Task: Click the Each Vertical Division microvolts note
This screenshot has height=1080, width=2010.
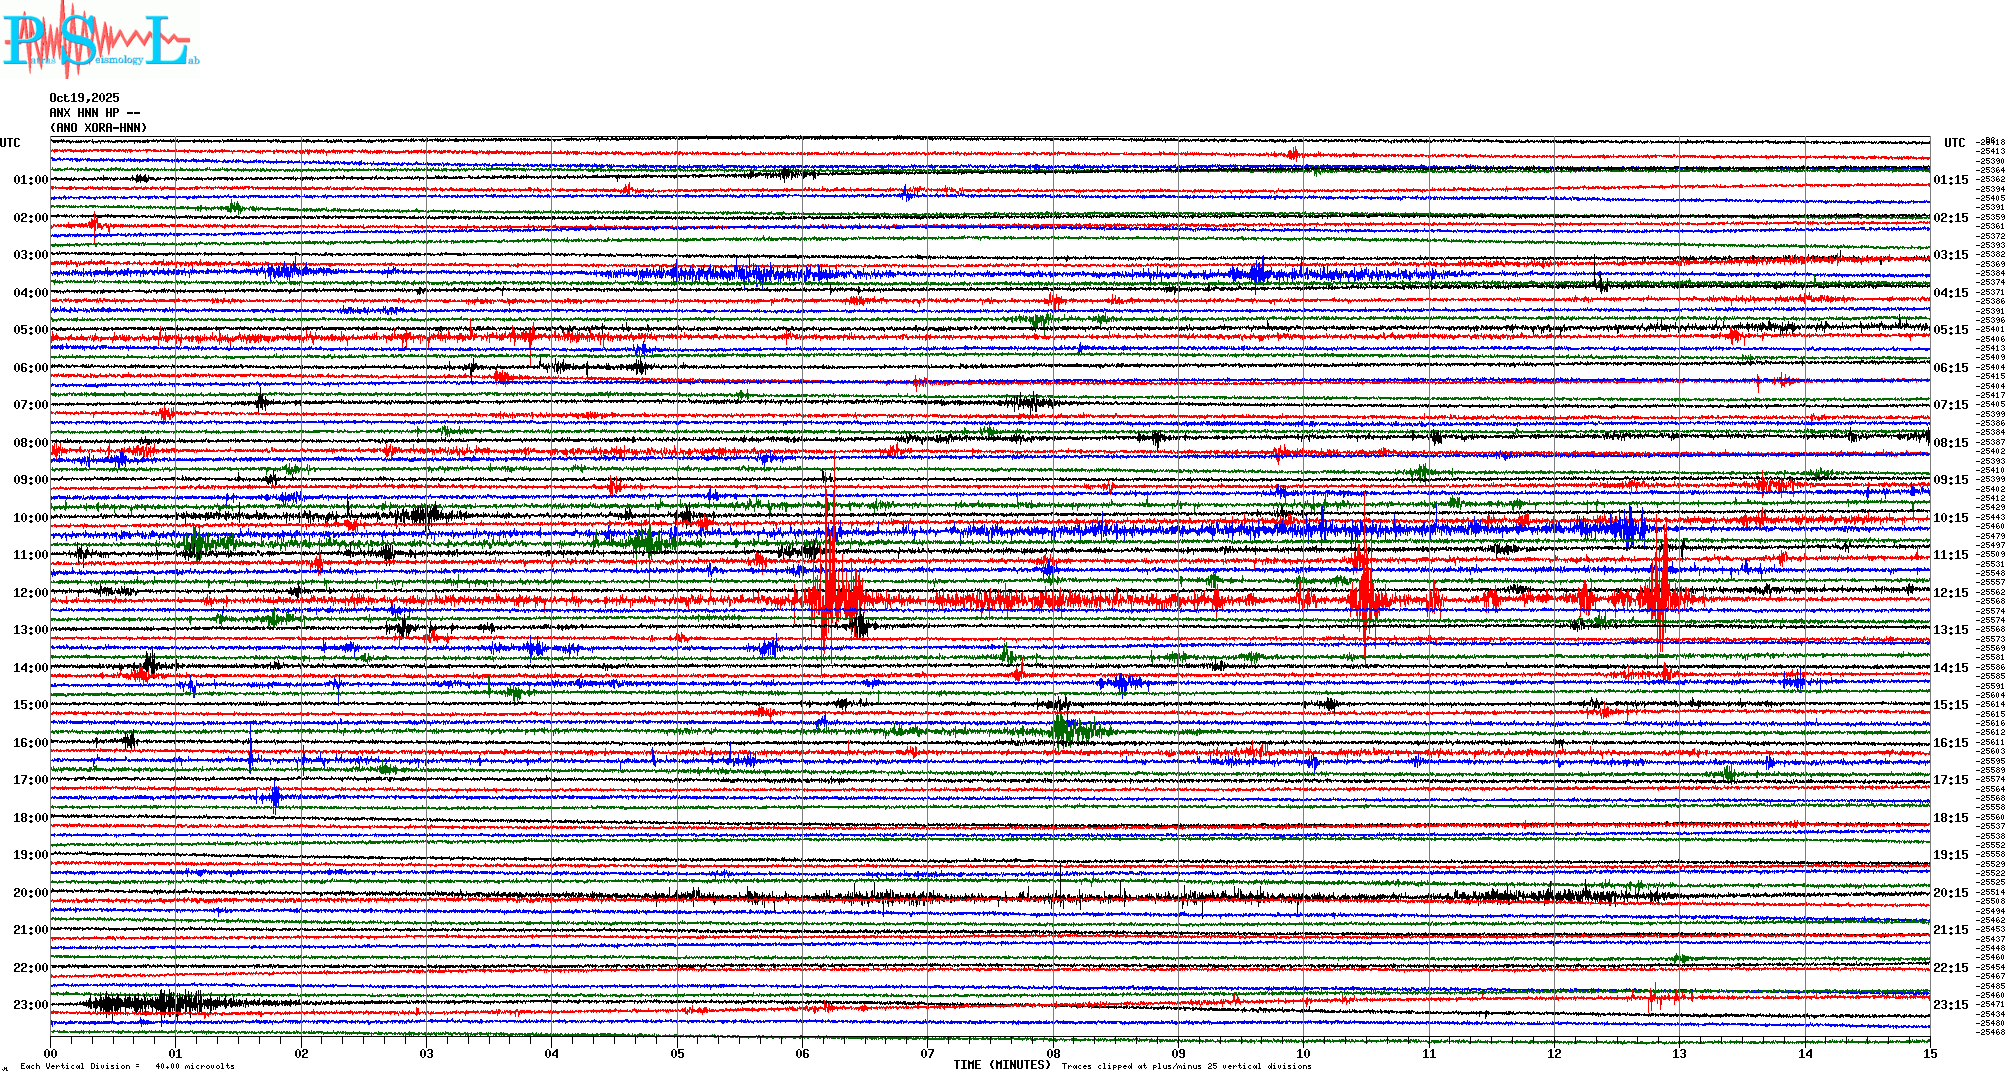Action: click(127, 1066)
